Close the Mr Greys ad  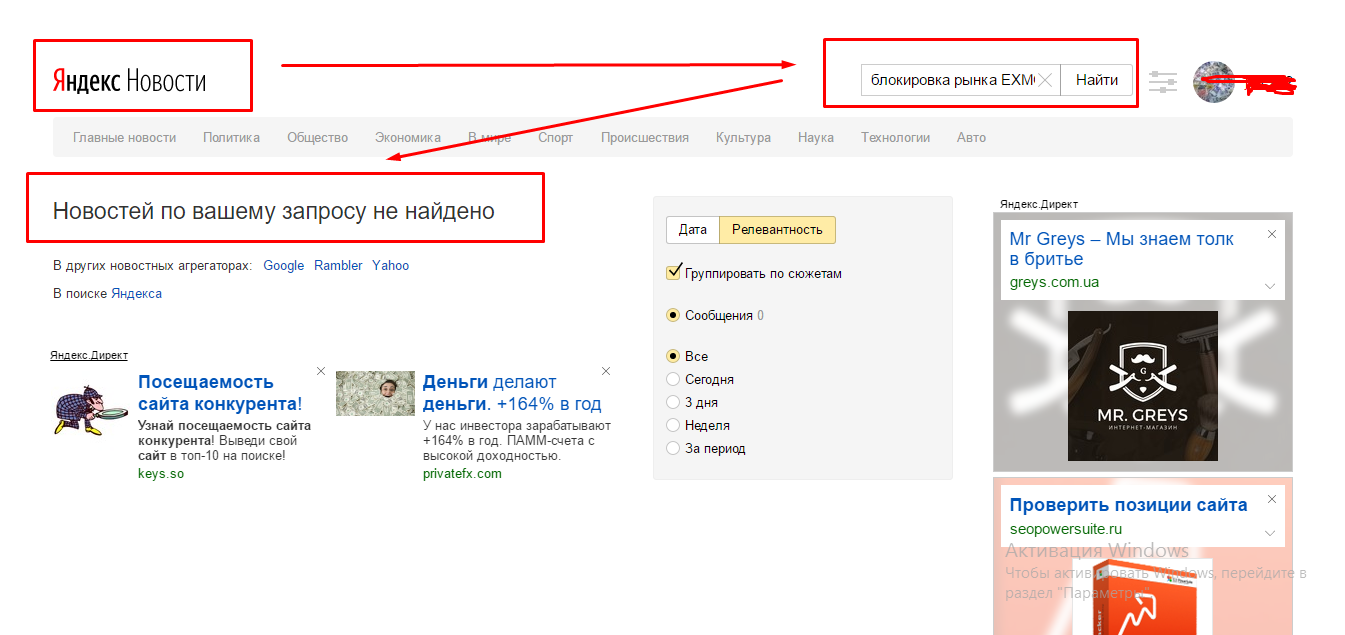point(1272,234)
